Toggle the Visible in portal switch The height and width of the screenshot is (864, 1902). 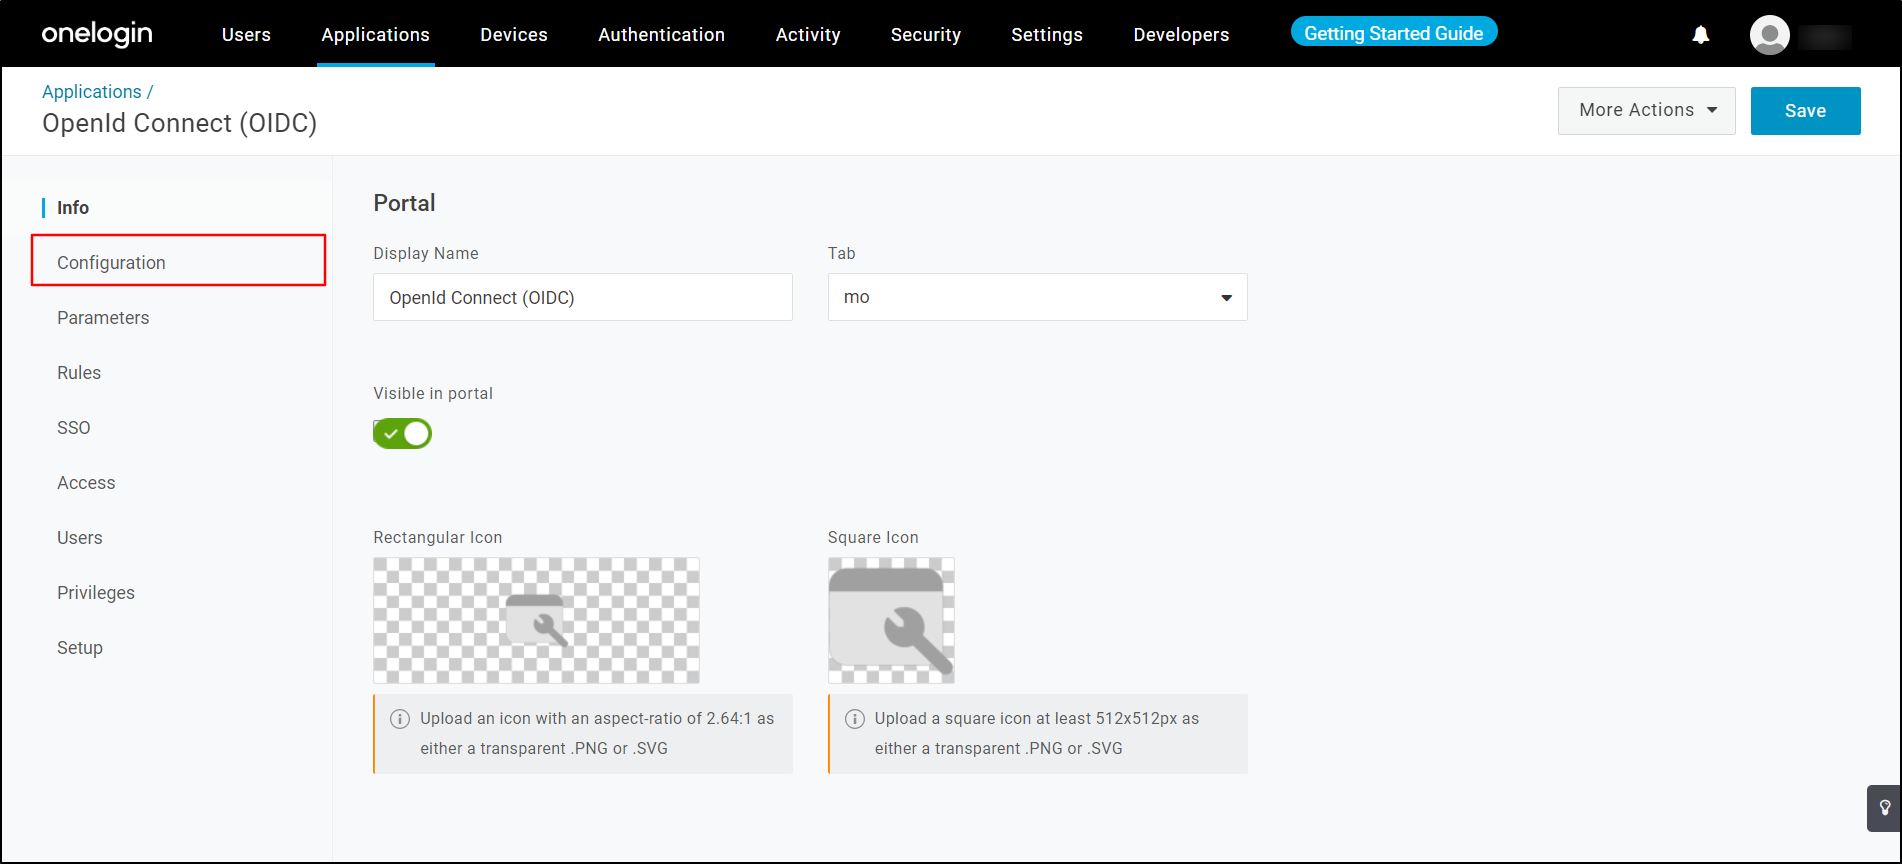pos(402,433)
